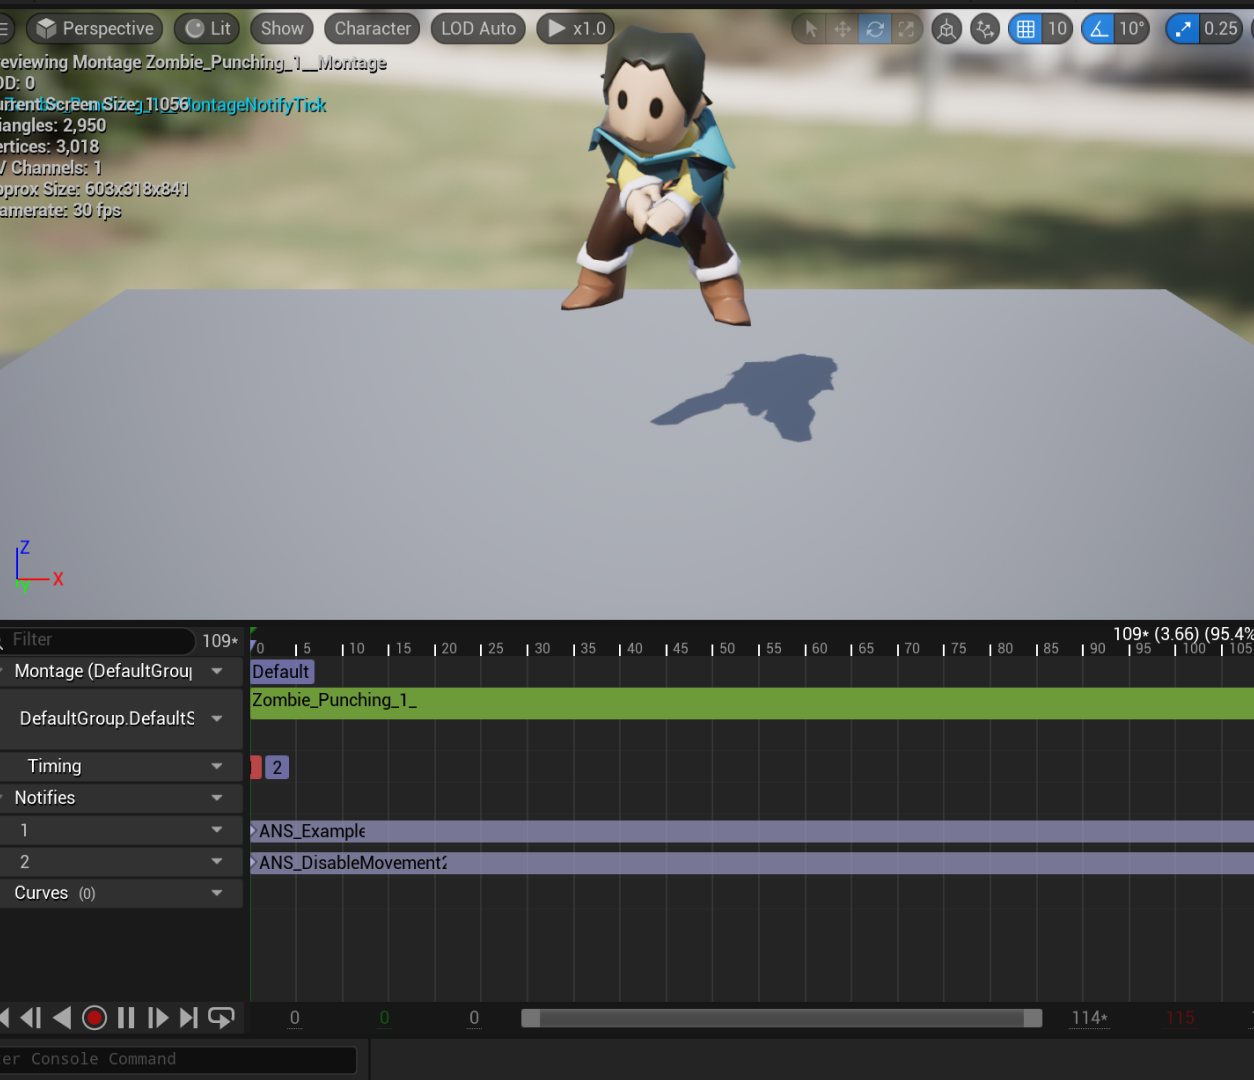1254x1080 pixels.
Task: Enable looping playback
Action: pos(220,1017)
